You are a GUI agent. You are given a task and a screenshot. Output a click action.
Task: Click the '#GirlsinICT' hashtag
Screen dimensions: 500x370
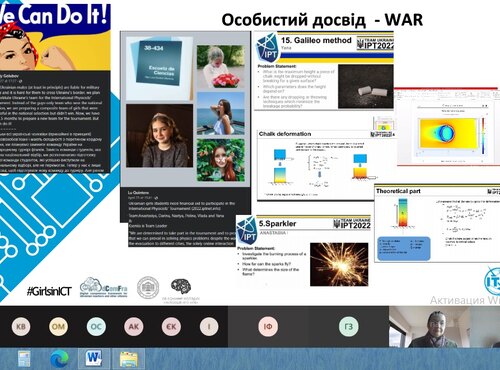coord(49,292)
